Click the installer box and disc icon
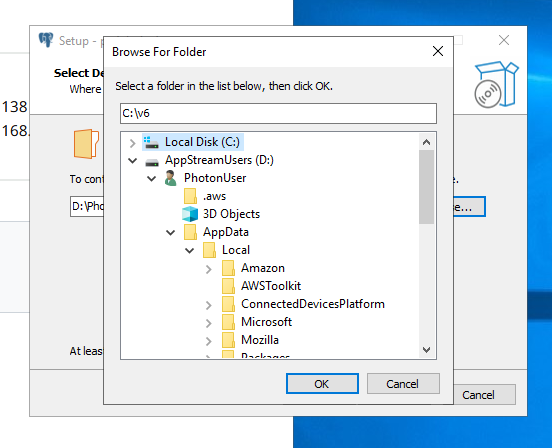 [496, 84]
